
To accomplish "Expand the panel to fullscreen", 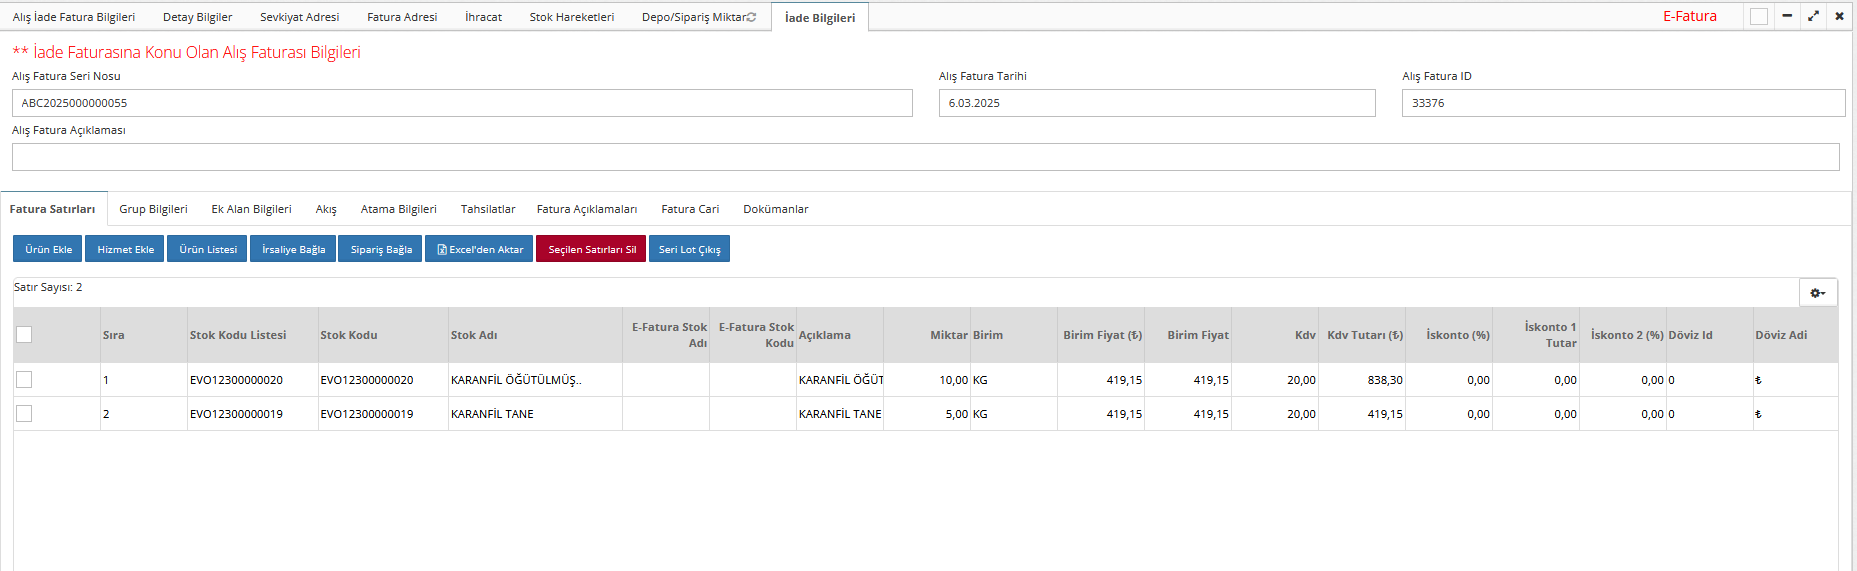I will (x=1813, y=16).
